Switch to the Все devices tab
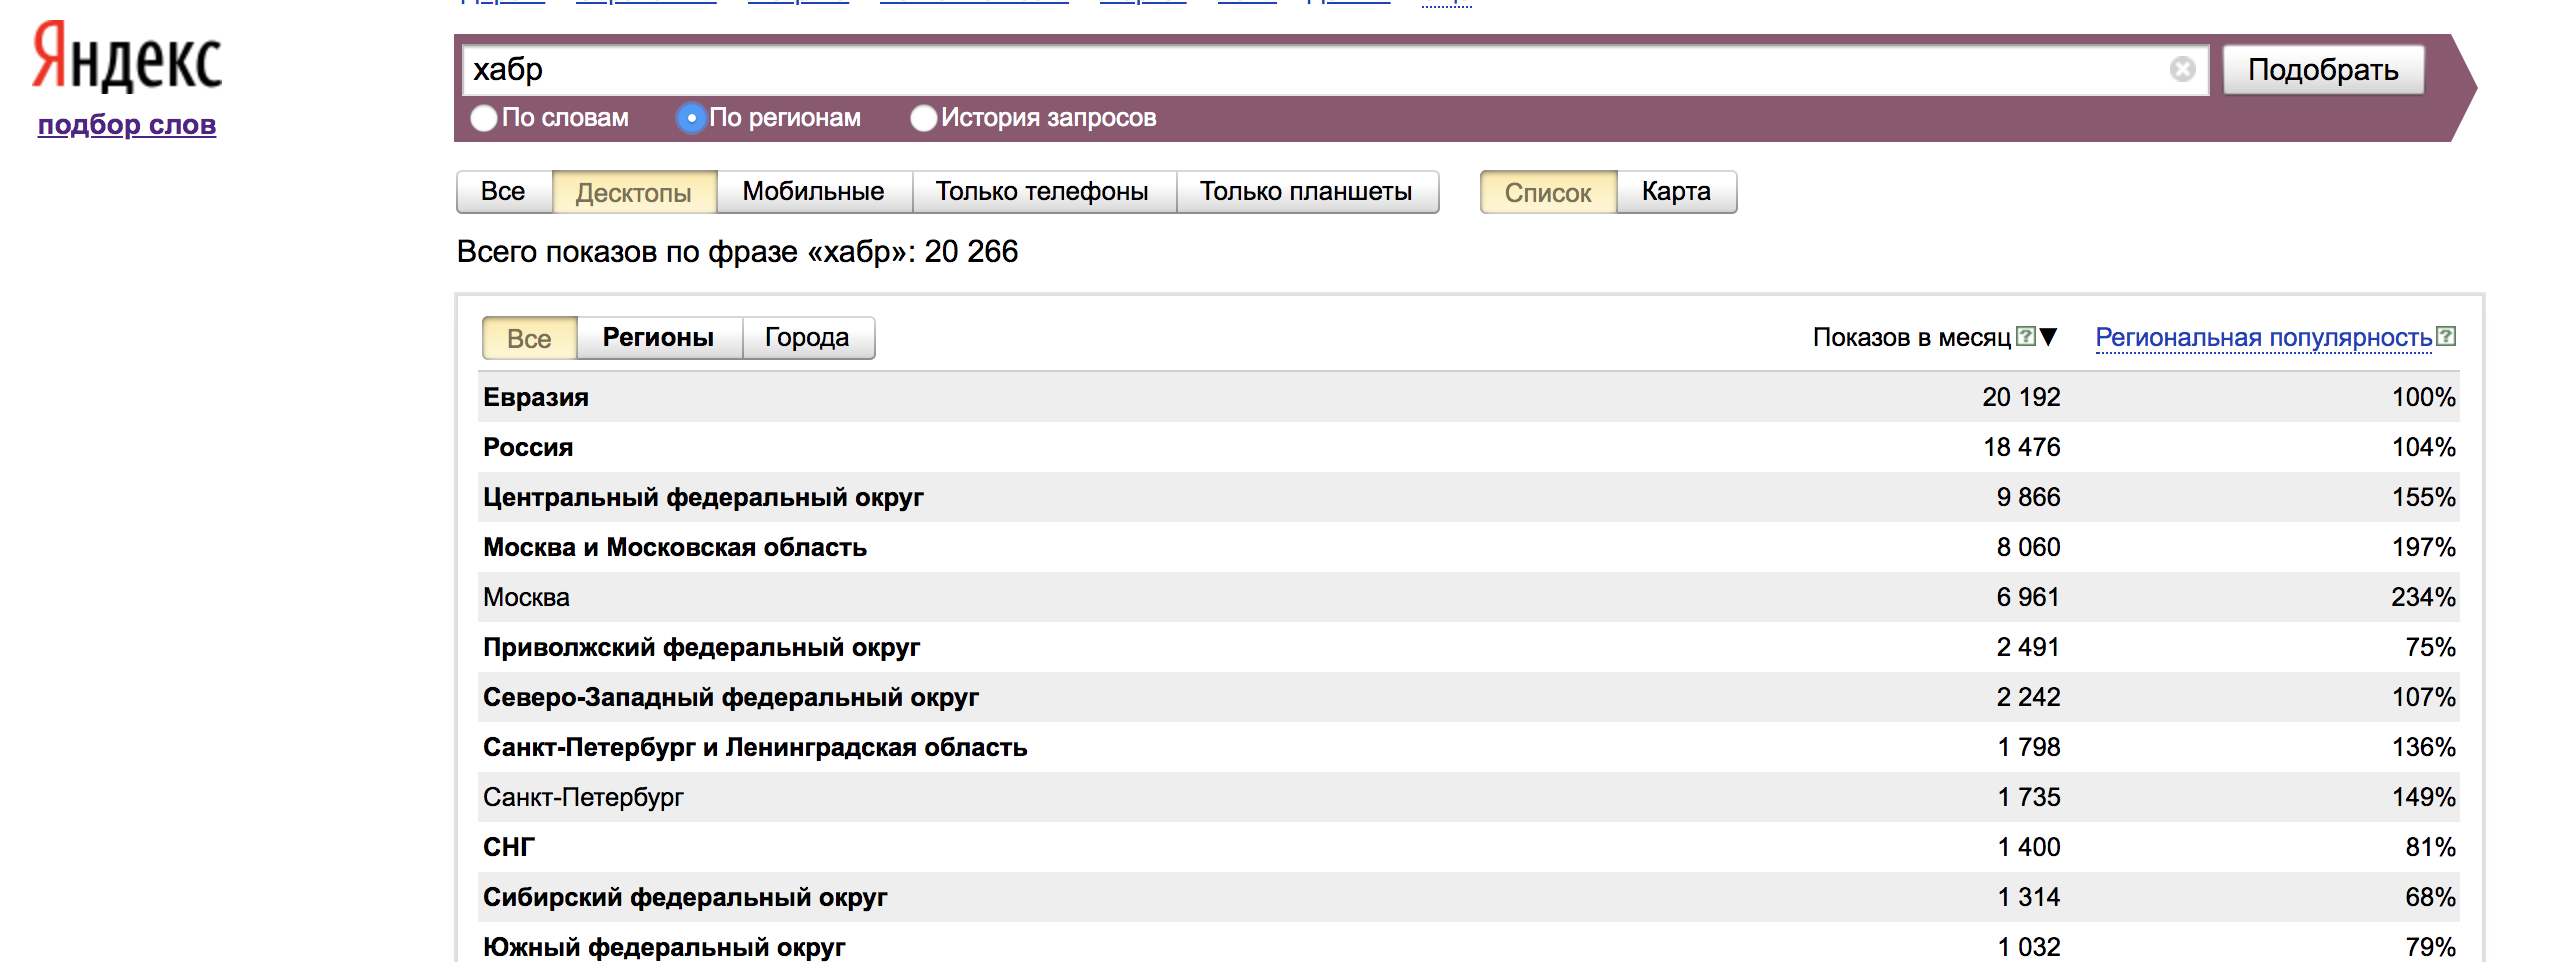This screenshot has width=2556, height=962. pyautogui.click(x=504, y=192)
